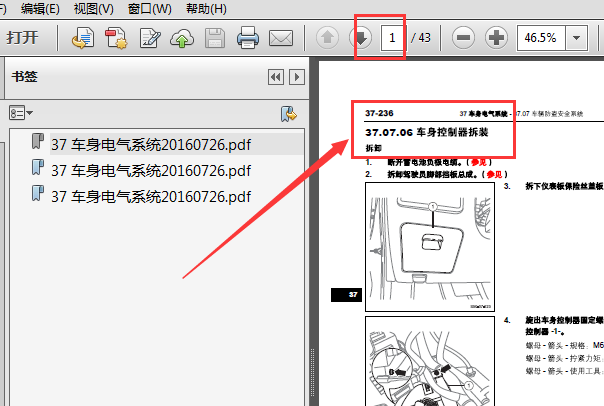Click the page code 37-236

coord(379,113)
